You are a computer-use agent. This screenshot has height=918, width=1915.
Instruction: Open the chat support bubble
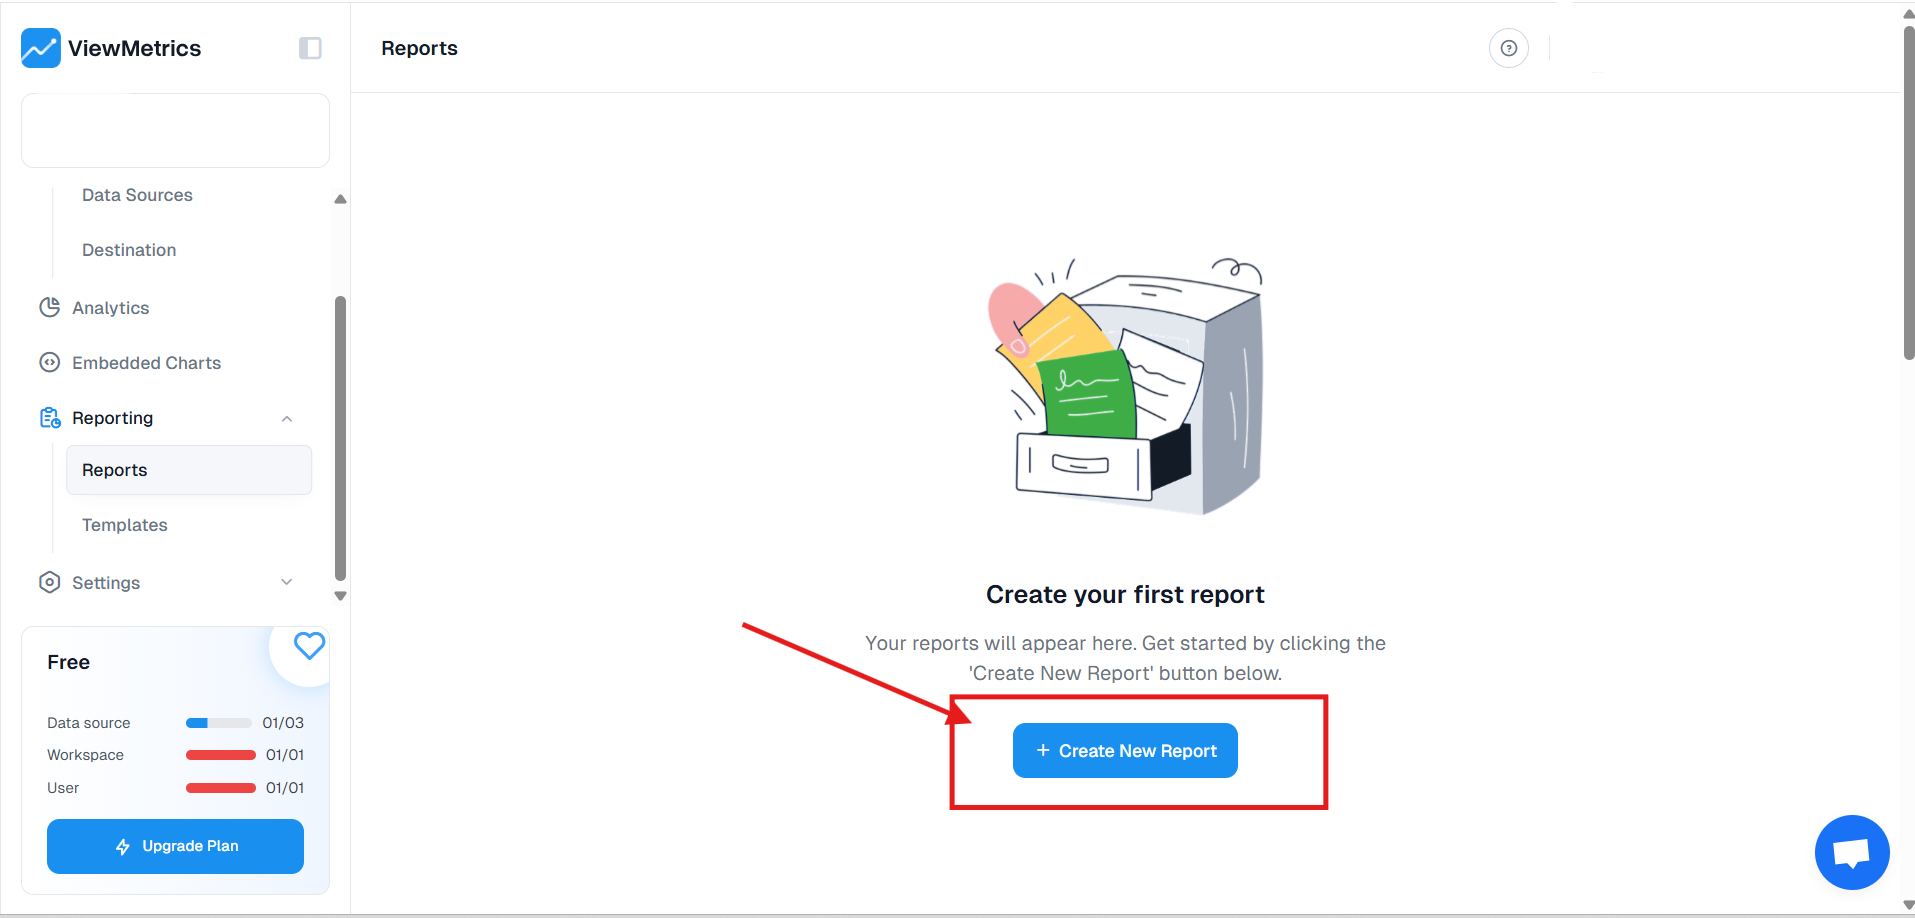tap(1851, 852)
